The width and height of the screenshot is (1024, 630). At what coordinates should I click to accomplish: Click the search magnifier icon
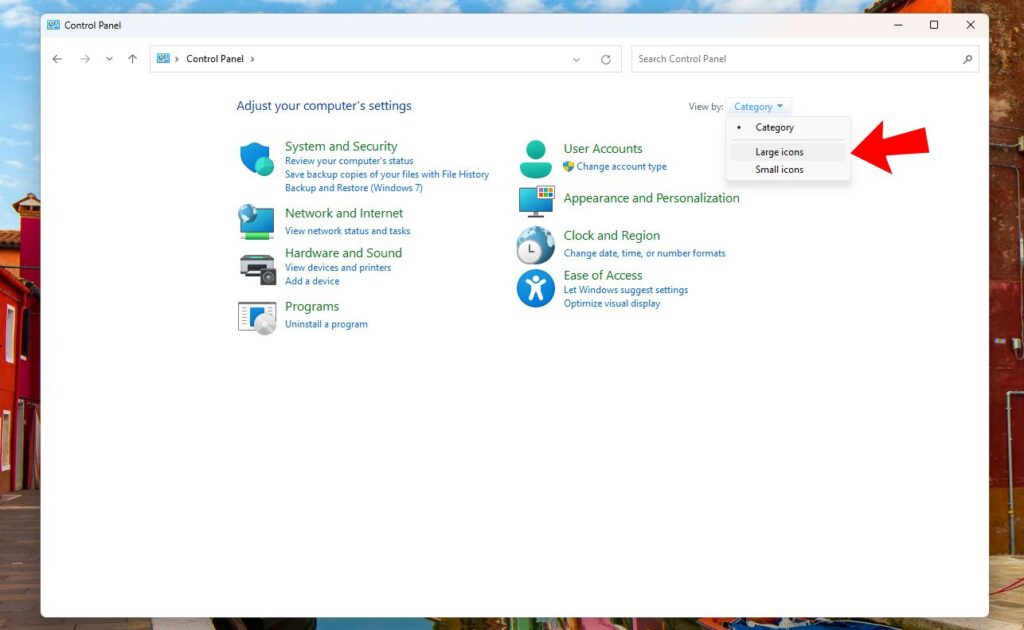pyautogui.click(x=967, y=59)
